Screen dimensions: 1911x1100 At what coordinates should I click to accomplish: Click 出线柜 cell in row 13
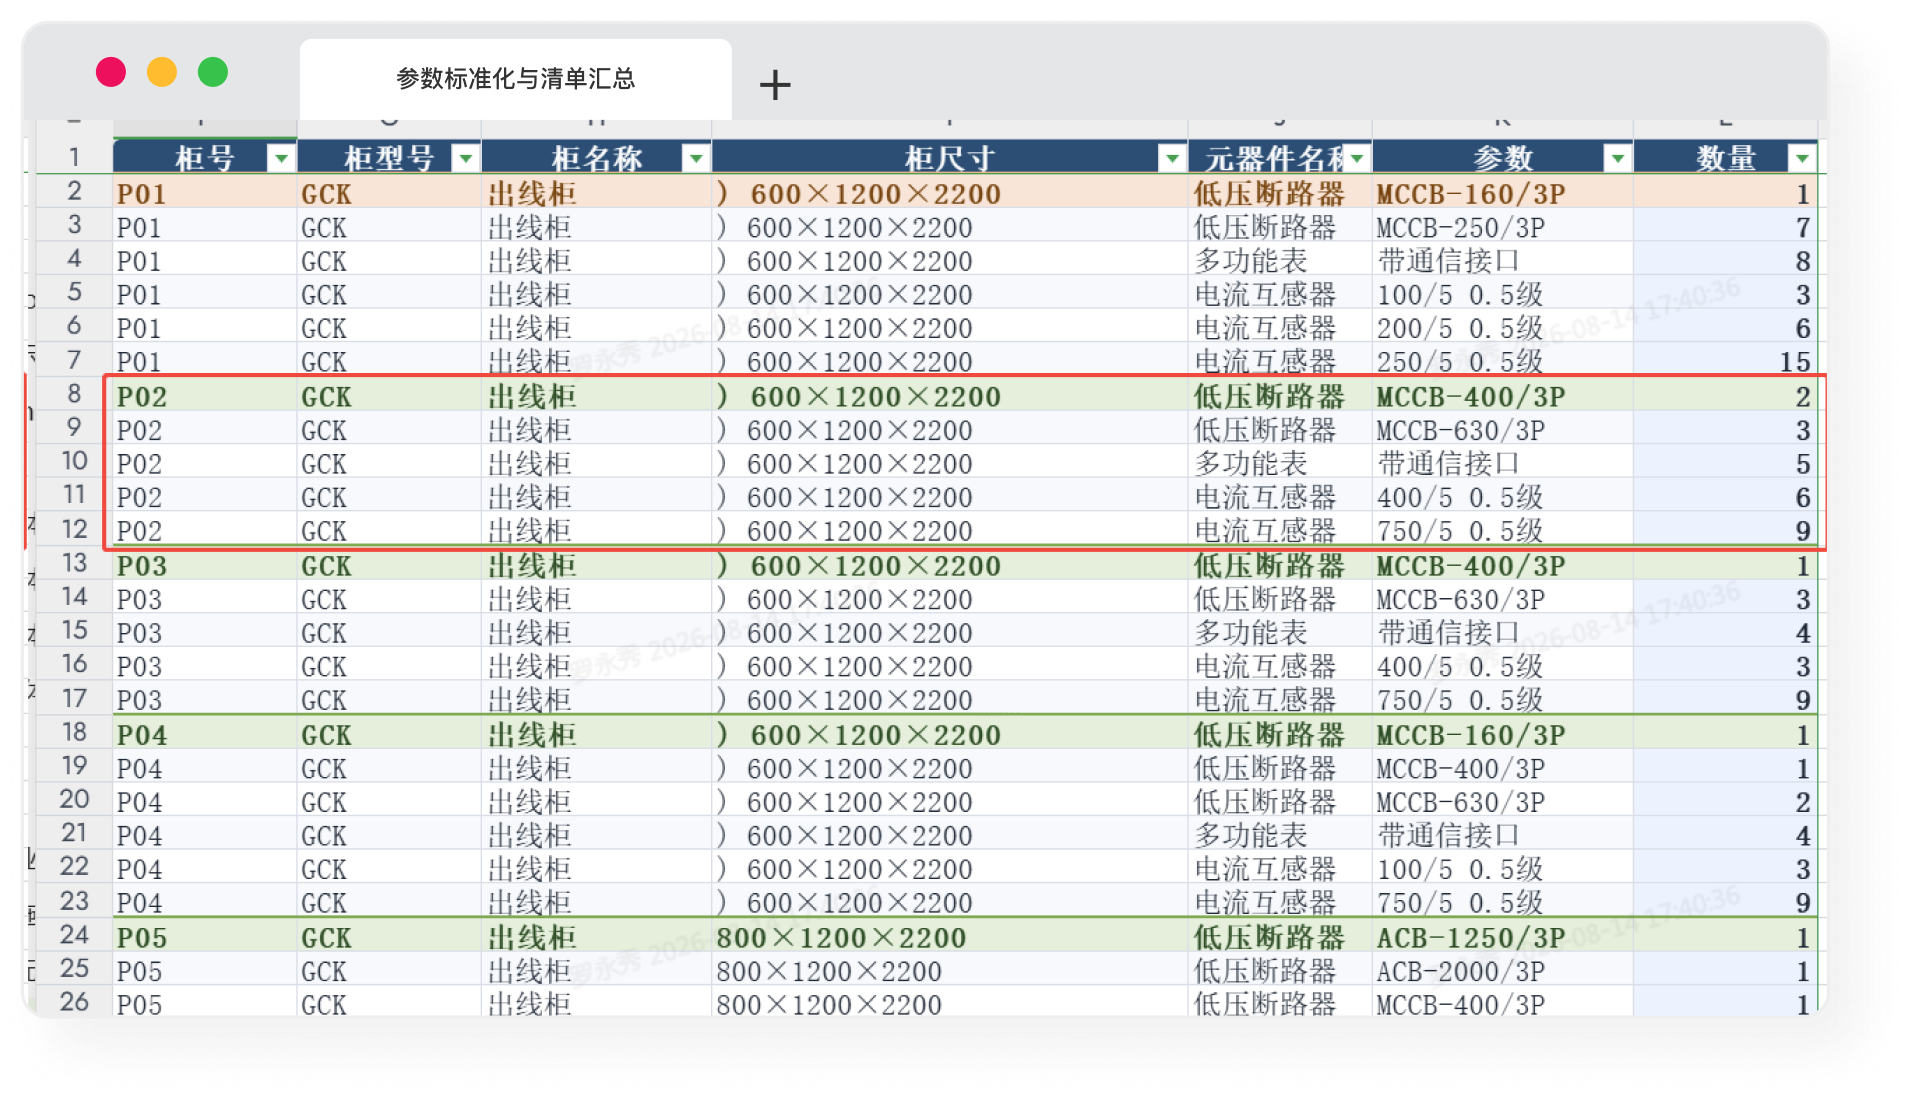pos(597,565)
